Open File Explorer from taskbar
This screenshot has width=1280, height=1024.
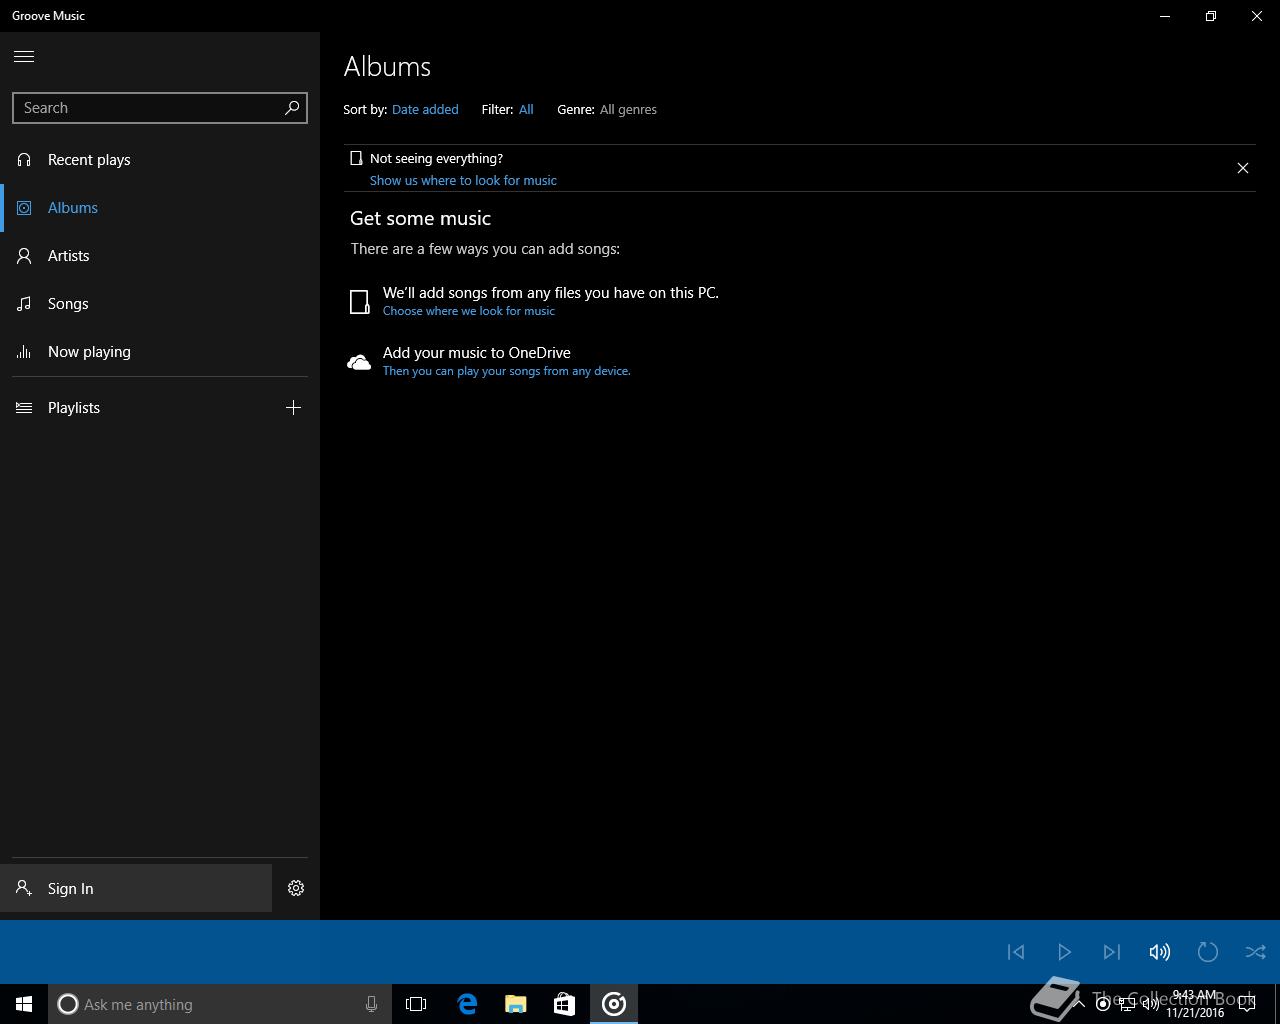[x=516, y=1004]
